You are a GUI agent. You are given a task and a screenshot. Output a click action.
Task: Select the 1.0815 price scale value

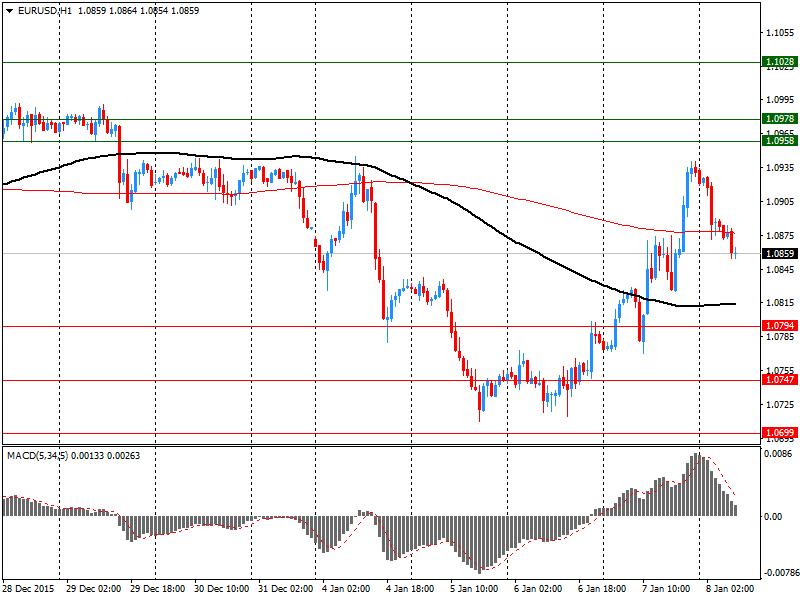click(x=780, y=303)
